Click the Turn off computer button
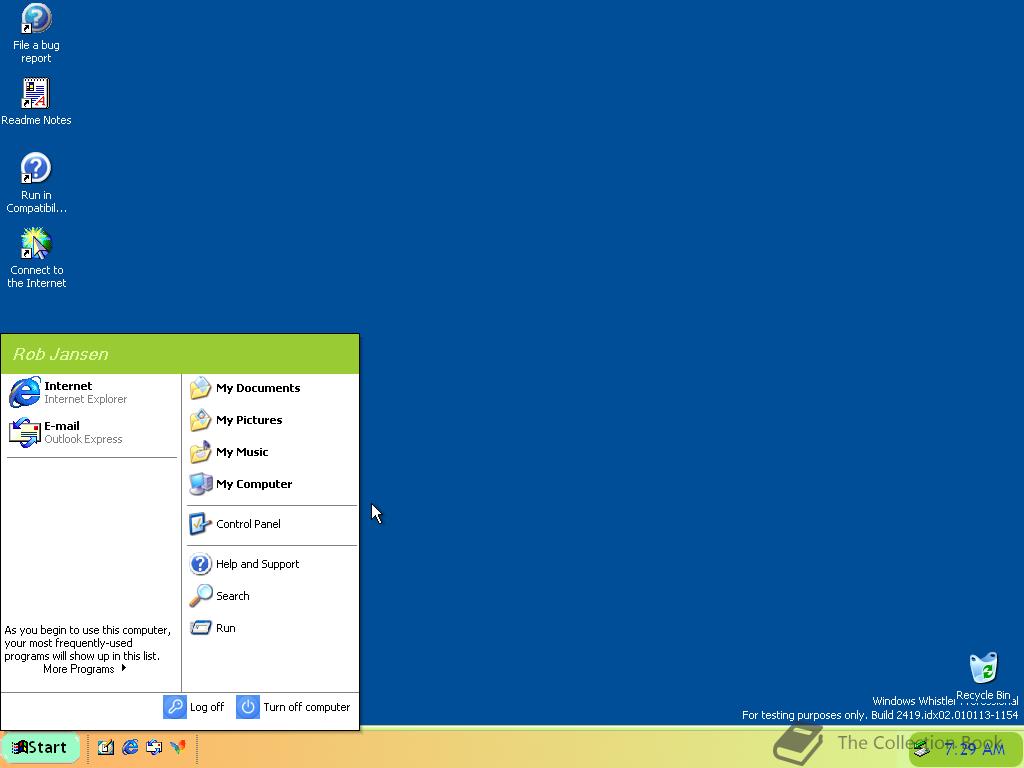 point(293,707)
